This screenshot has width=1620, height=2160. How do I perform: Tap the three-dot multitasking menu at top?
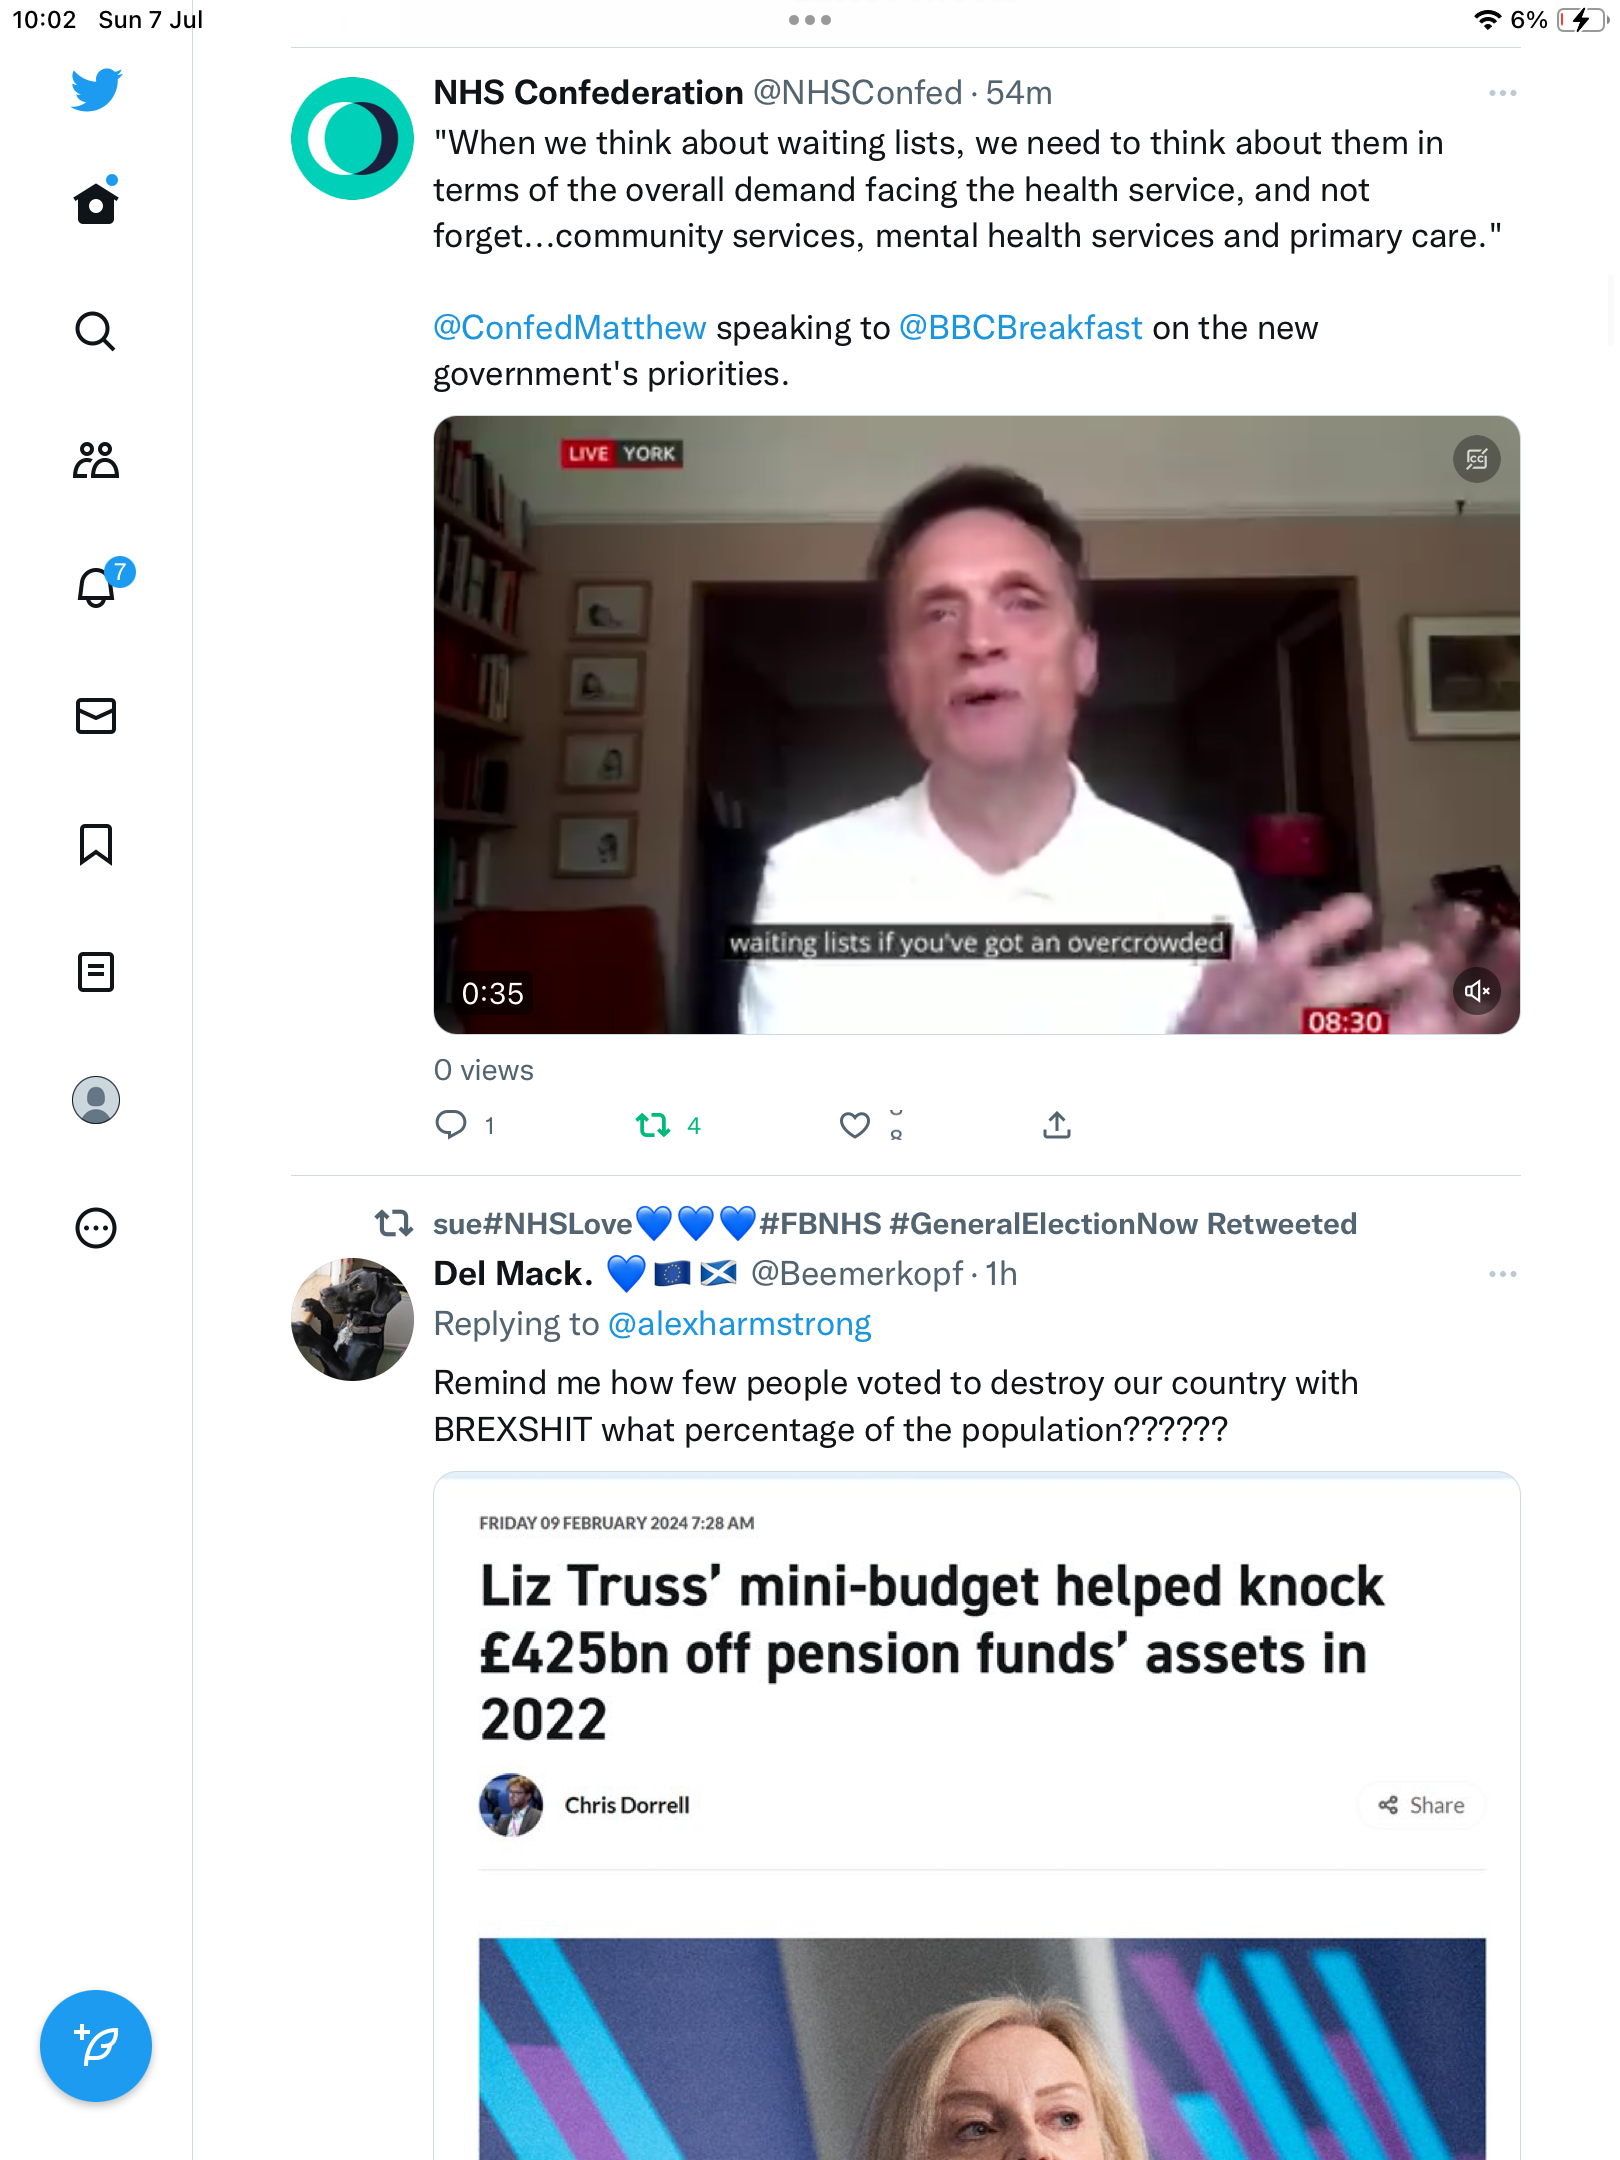810,20
